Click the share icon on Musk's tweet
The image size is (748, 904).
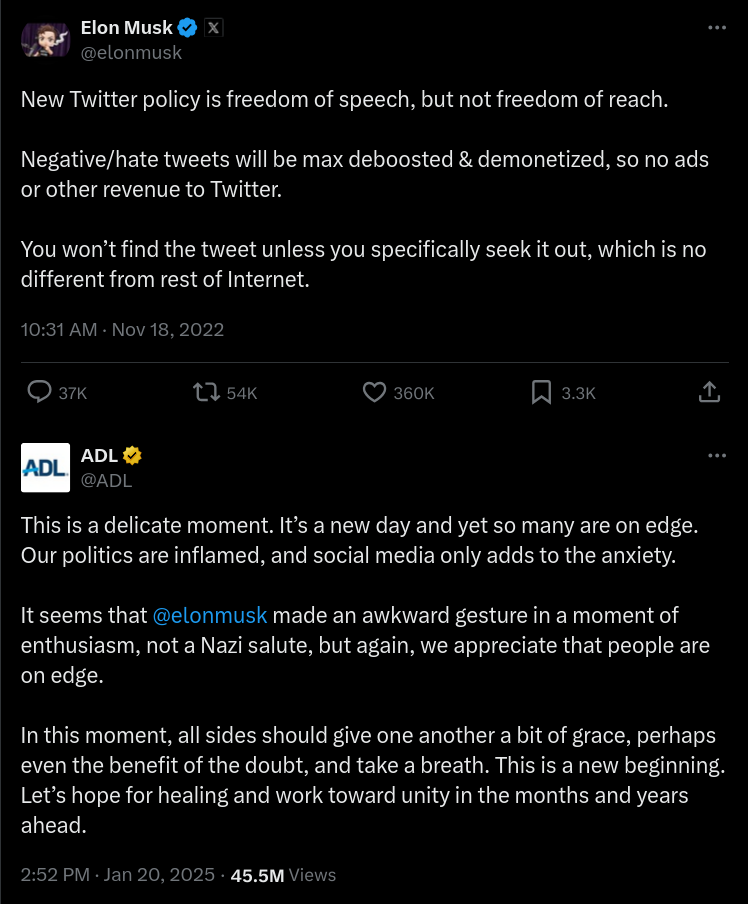pyautogui.click(x=709, y=392)
